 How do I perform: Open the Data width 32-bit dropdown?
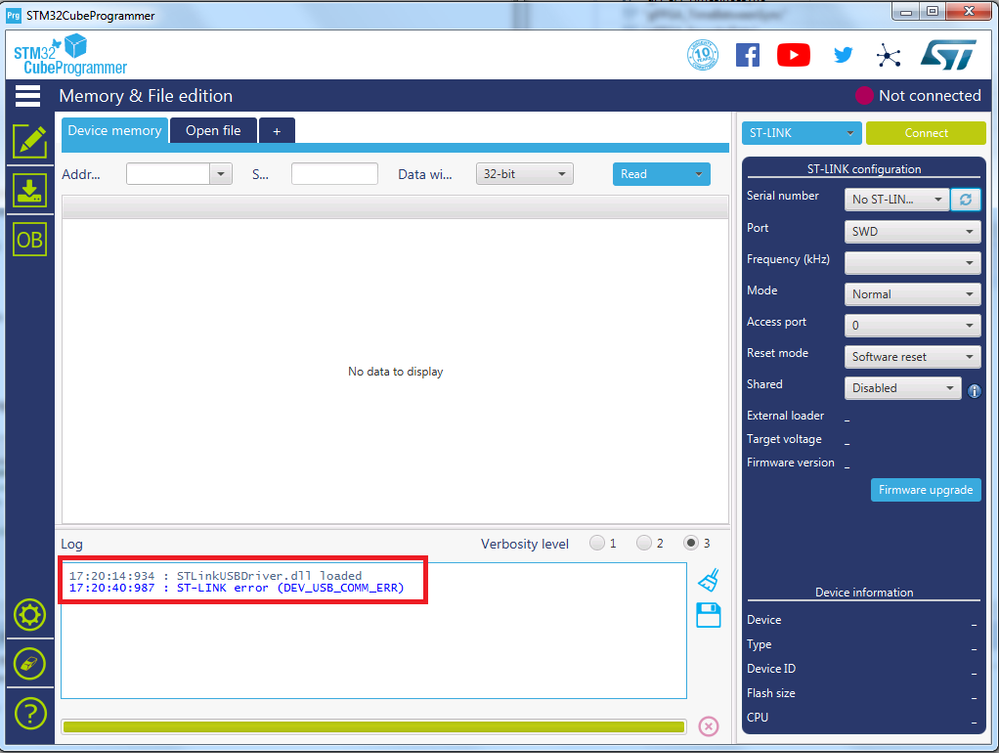click(x=524, y=174)
